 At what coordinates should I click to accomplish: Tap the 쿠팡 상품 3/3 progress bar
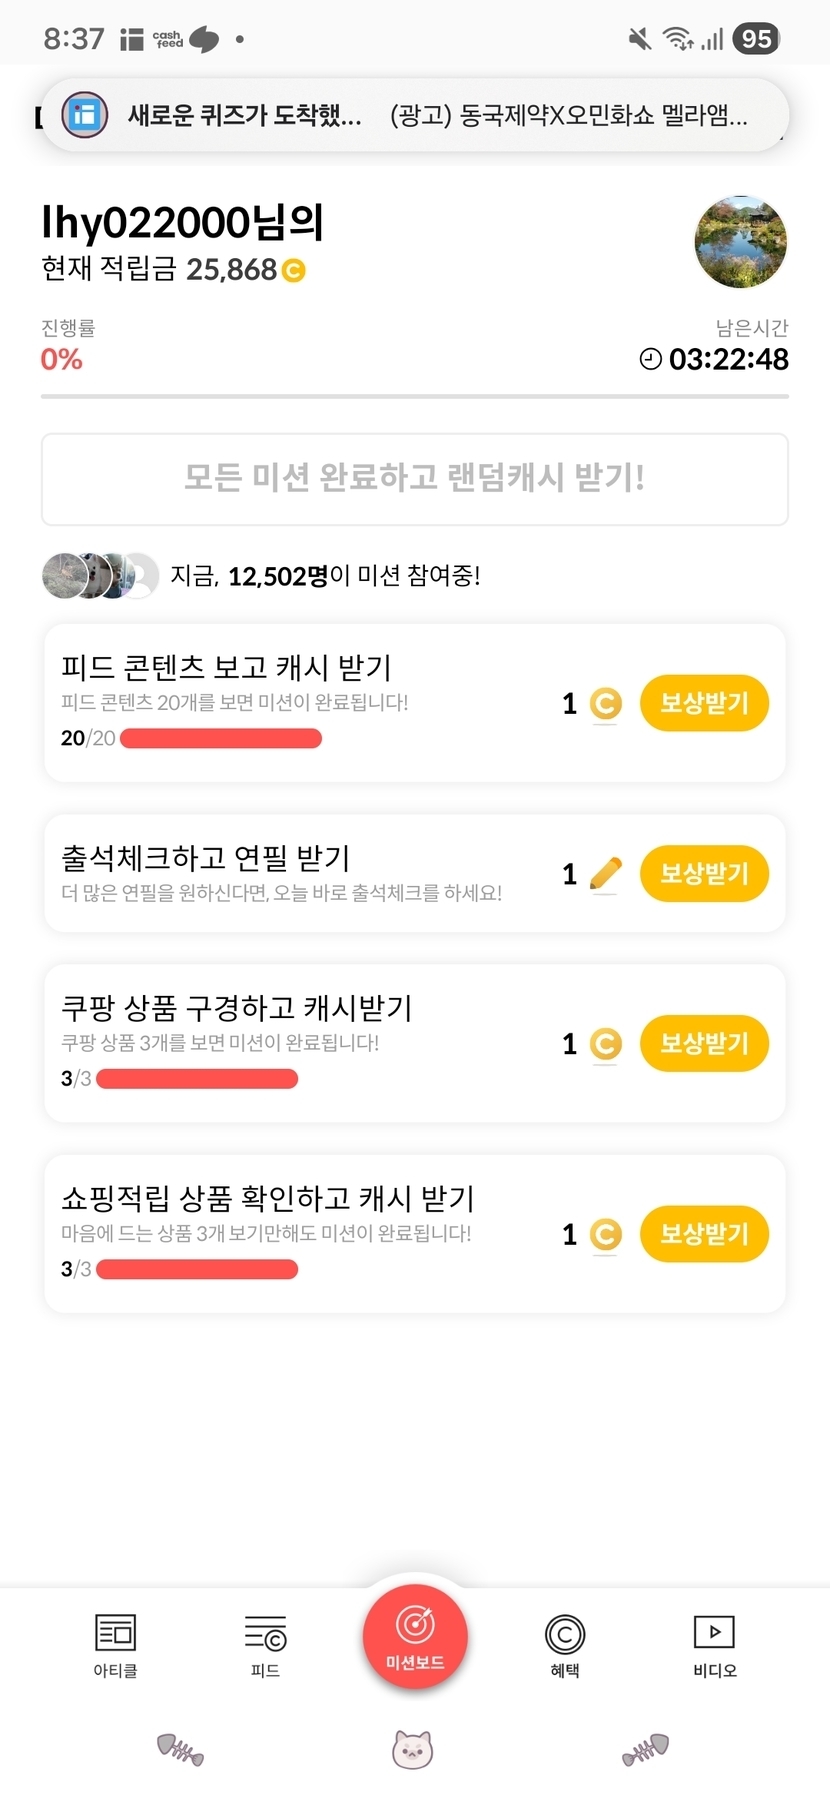pos(197,1079)
